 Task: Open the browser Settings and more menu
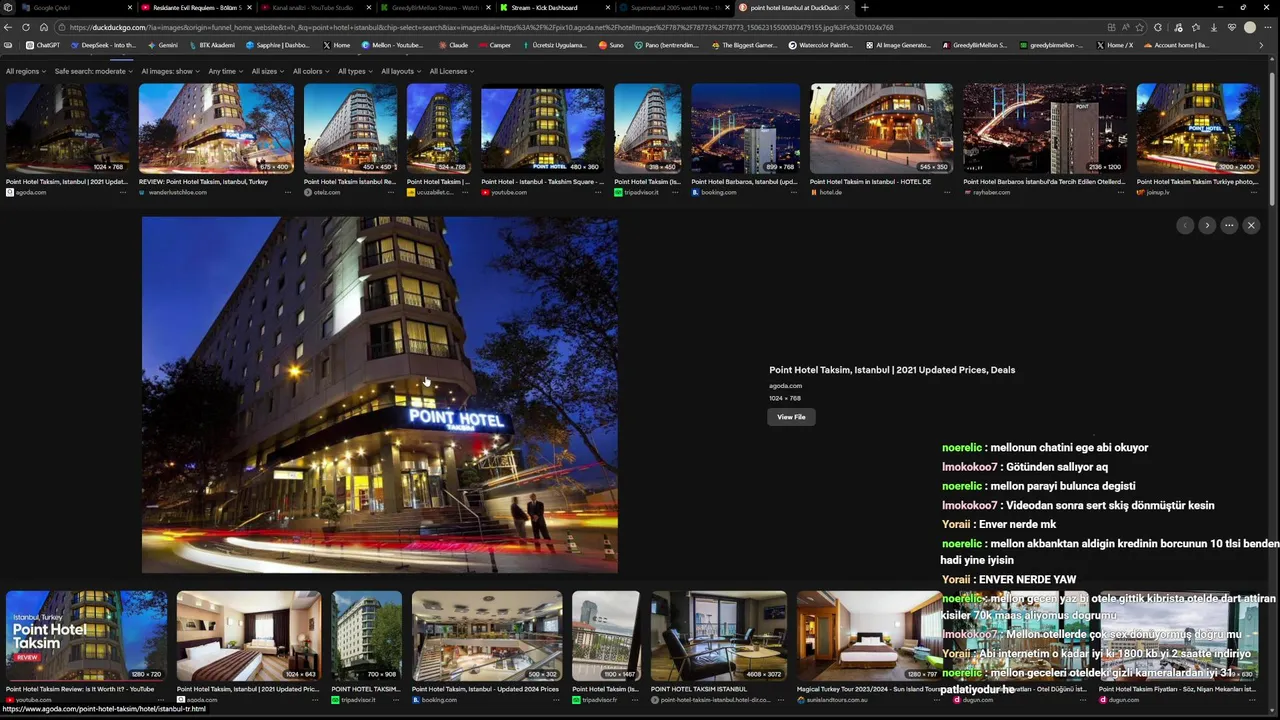click(1269, 27)
